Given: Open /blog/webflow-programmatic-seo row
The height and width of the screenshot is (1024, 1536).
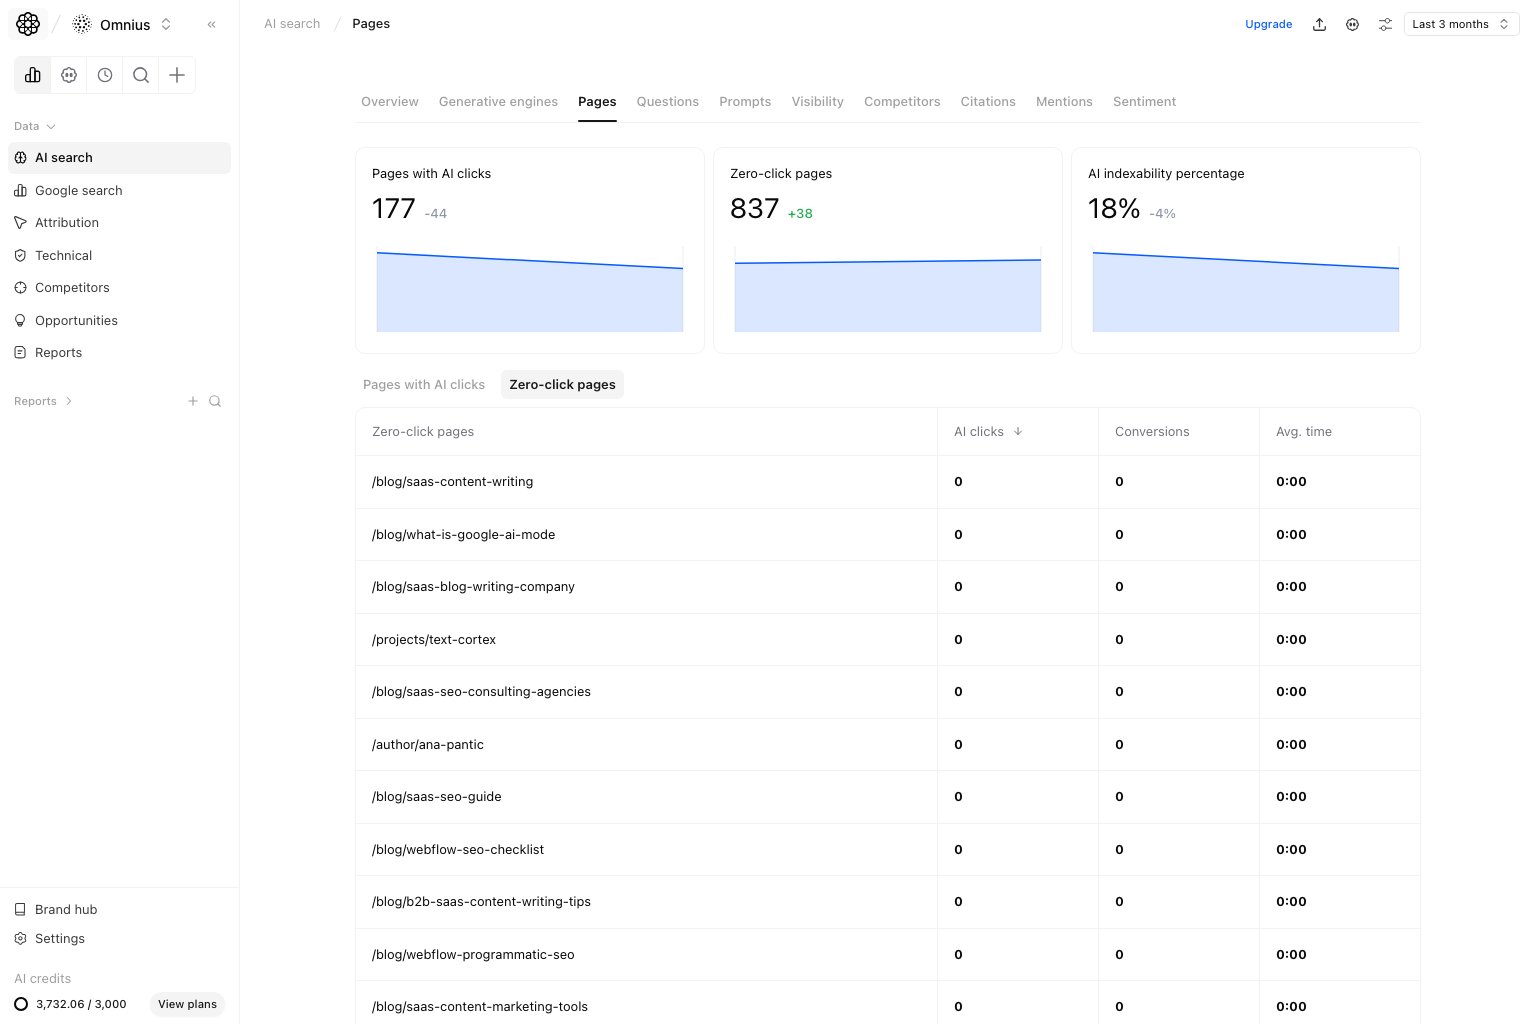Looking at the screenshot, I should (x=888, y=954).
